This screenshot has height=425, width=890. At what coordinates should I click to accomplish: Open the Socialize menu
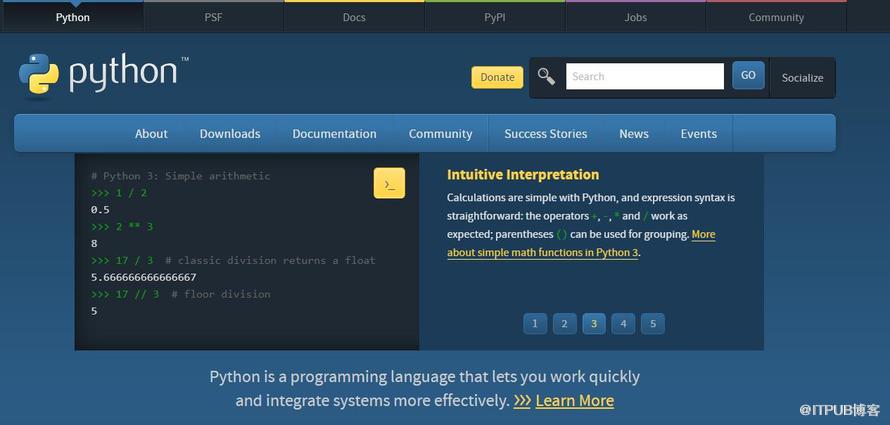802,78
